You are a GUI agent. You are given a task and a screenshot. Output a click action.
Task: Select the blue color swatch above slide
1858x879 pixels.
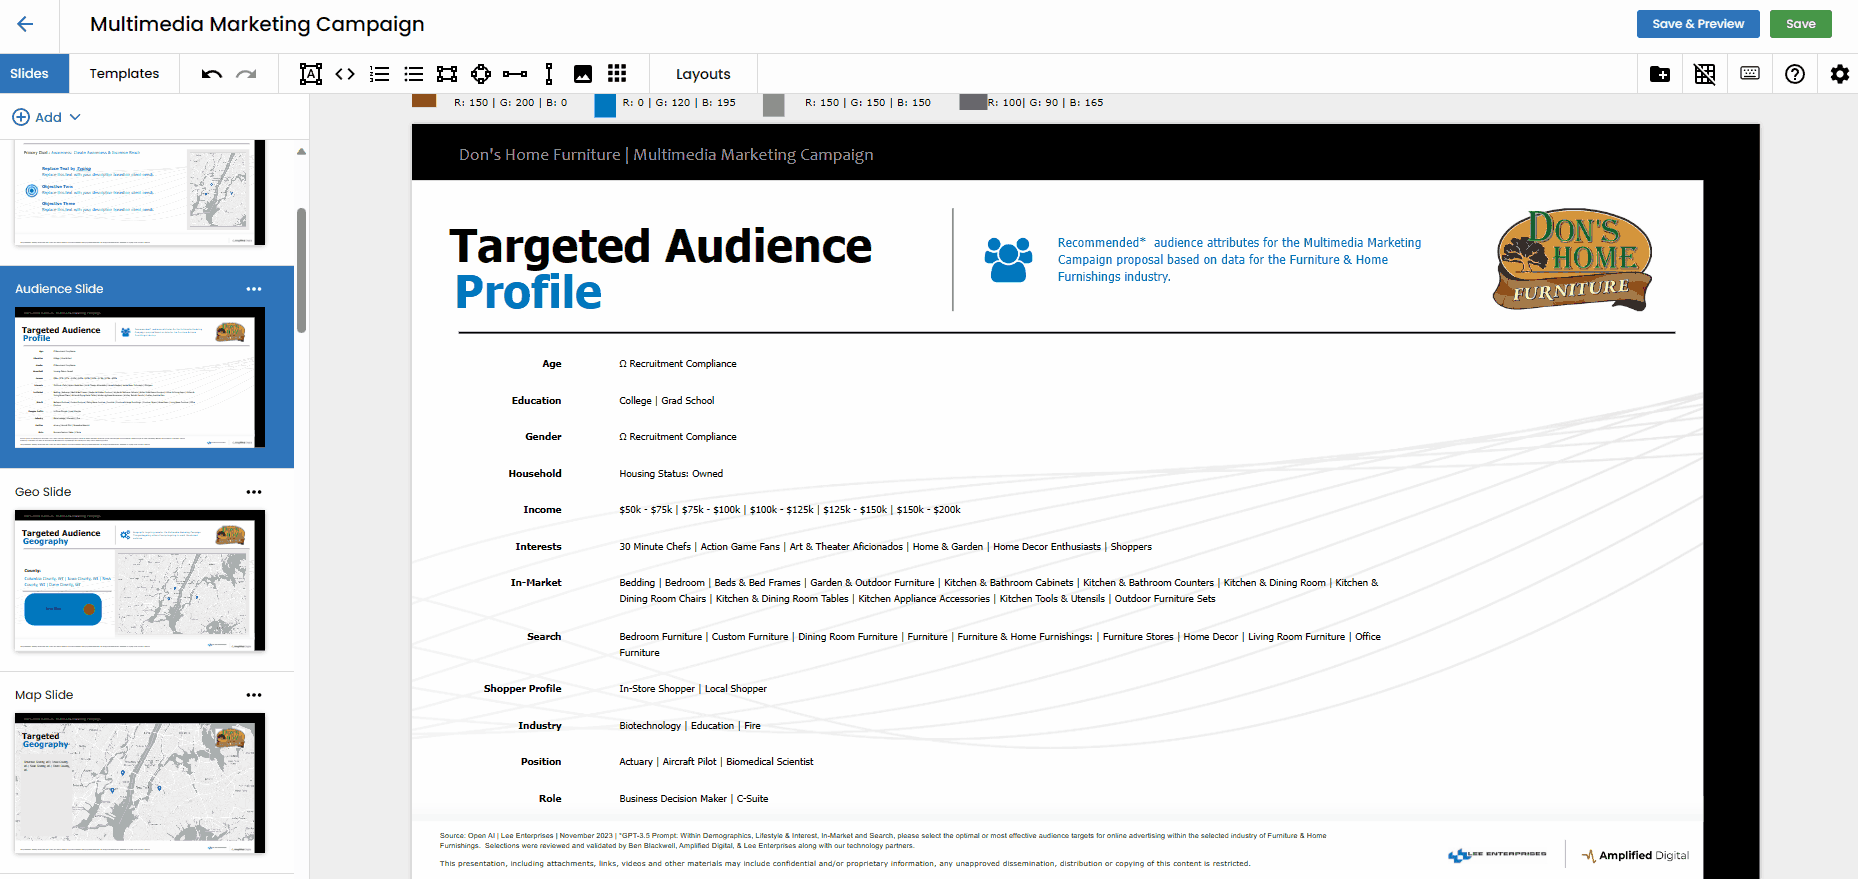pyautogui.click(x=605, y=105)
